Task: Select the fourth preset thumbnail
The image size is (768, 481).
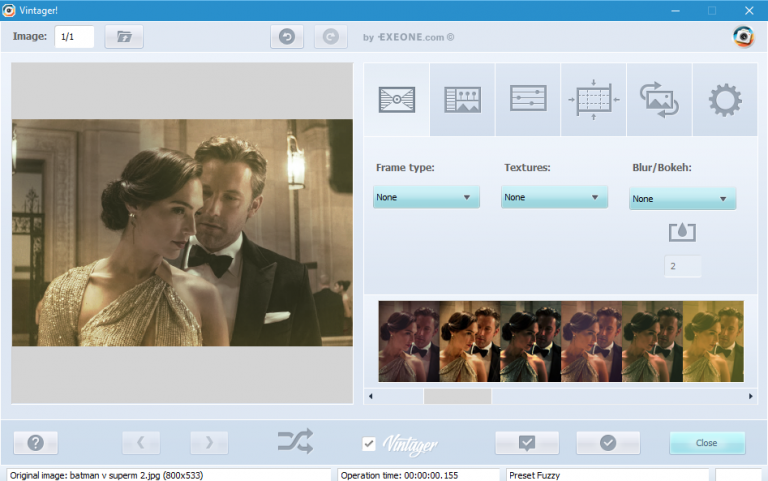Action: pyautogui.click(x=591, y=341)
